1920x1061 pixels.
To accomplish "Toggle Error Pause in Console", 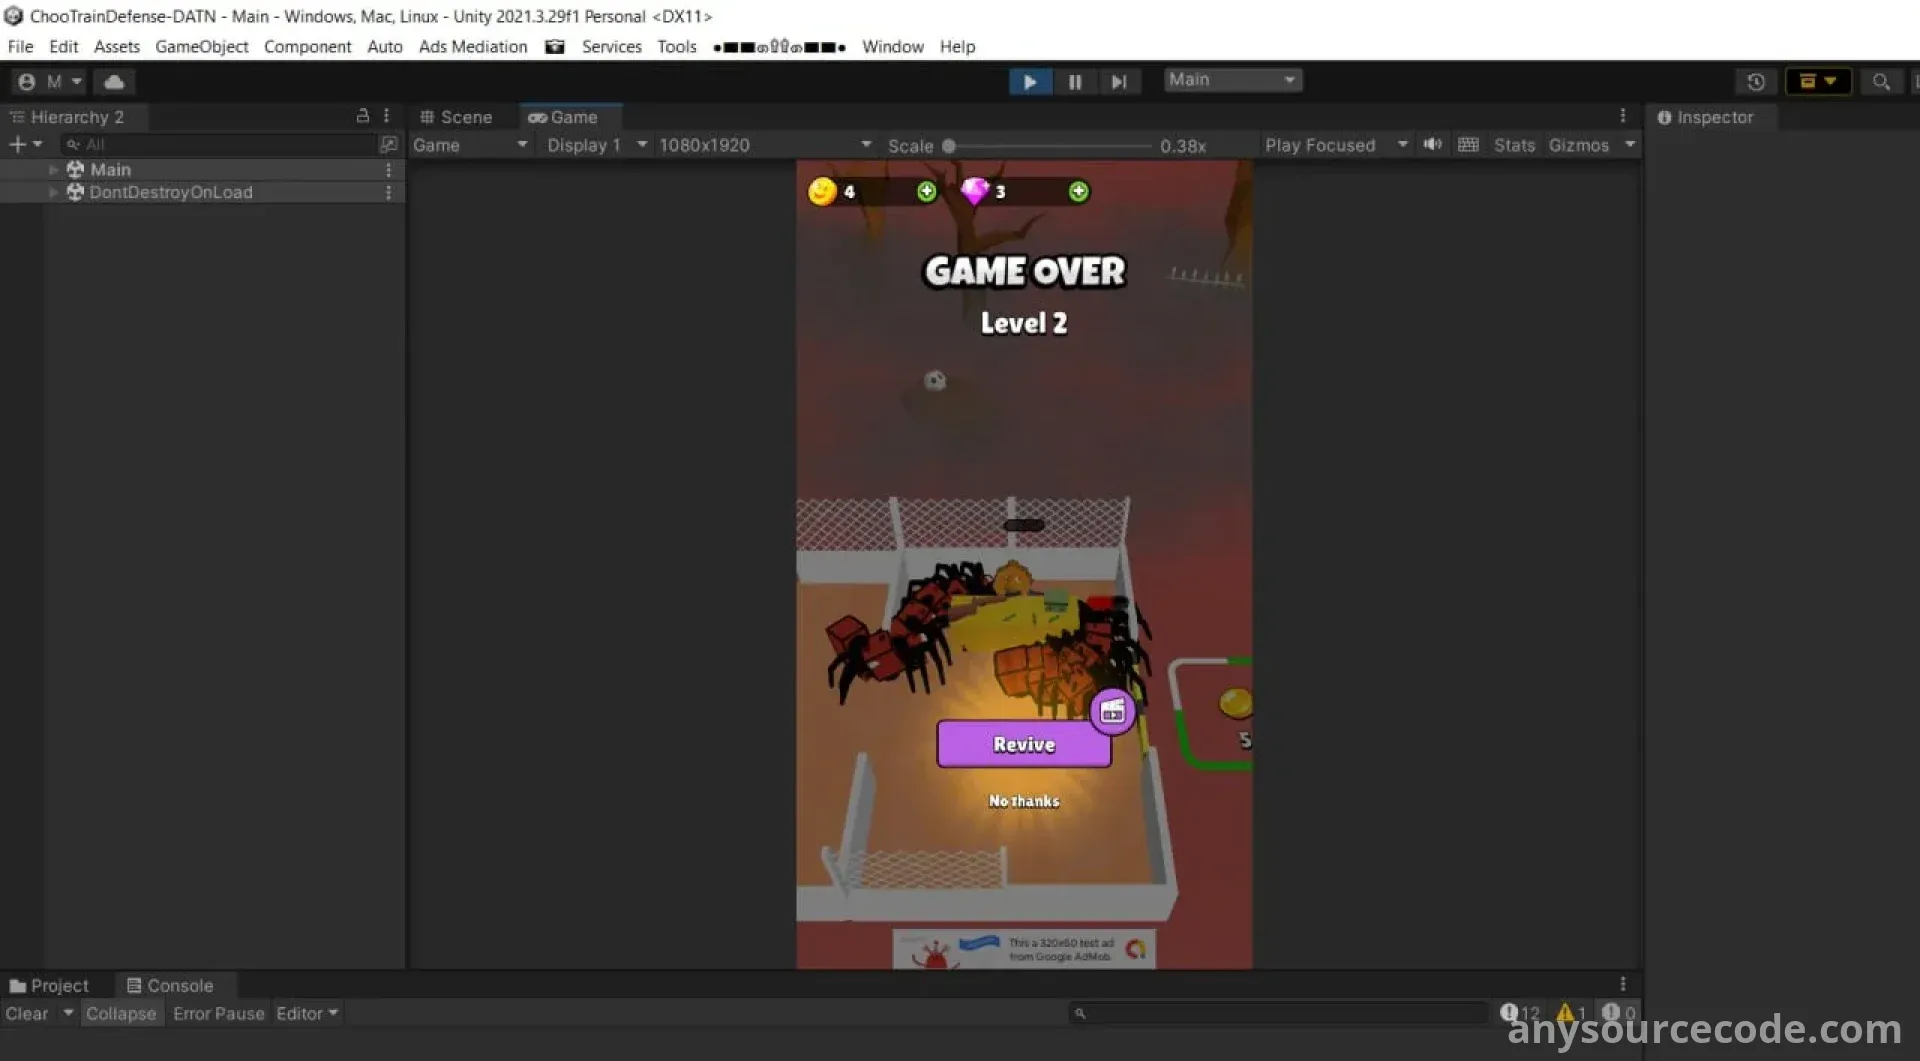I will [x=218, y=1013].
